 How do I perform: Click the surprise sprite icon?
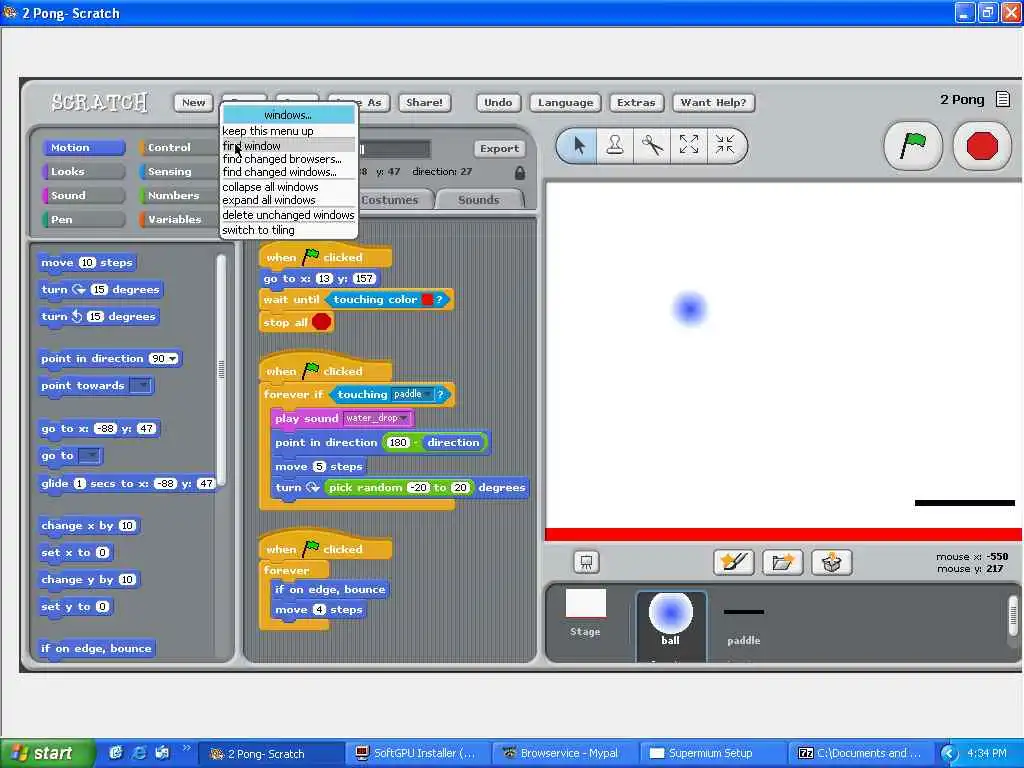point(831,562)
